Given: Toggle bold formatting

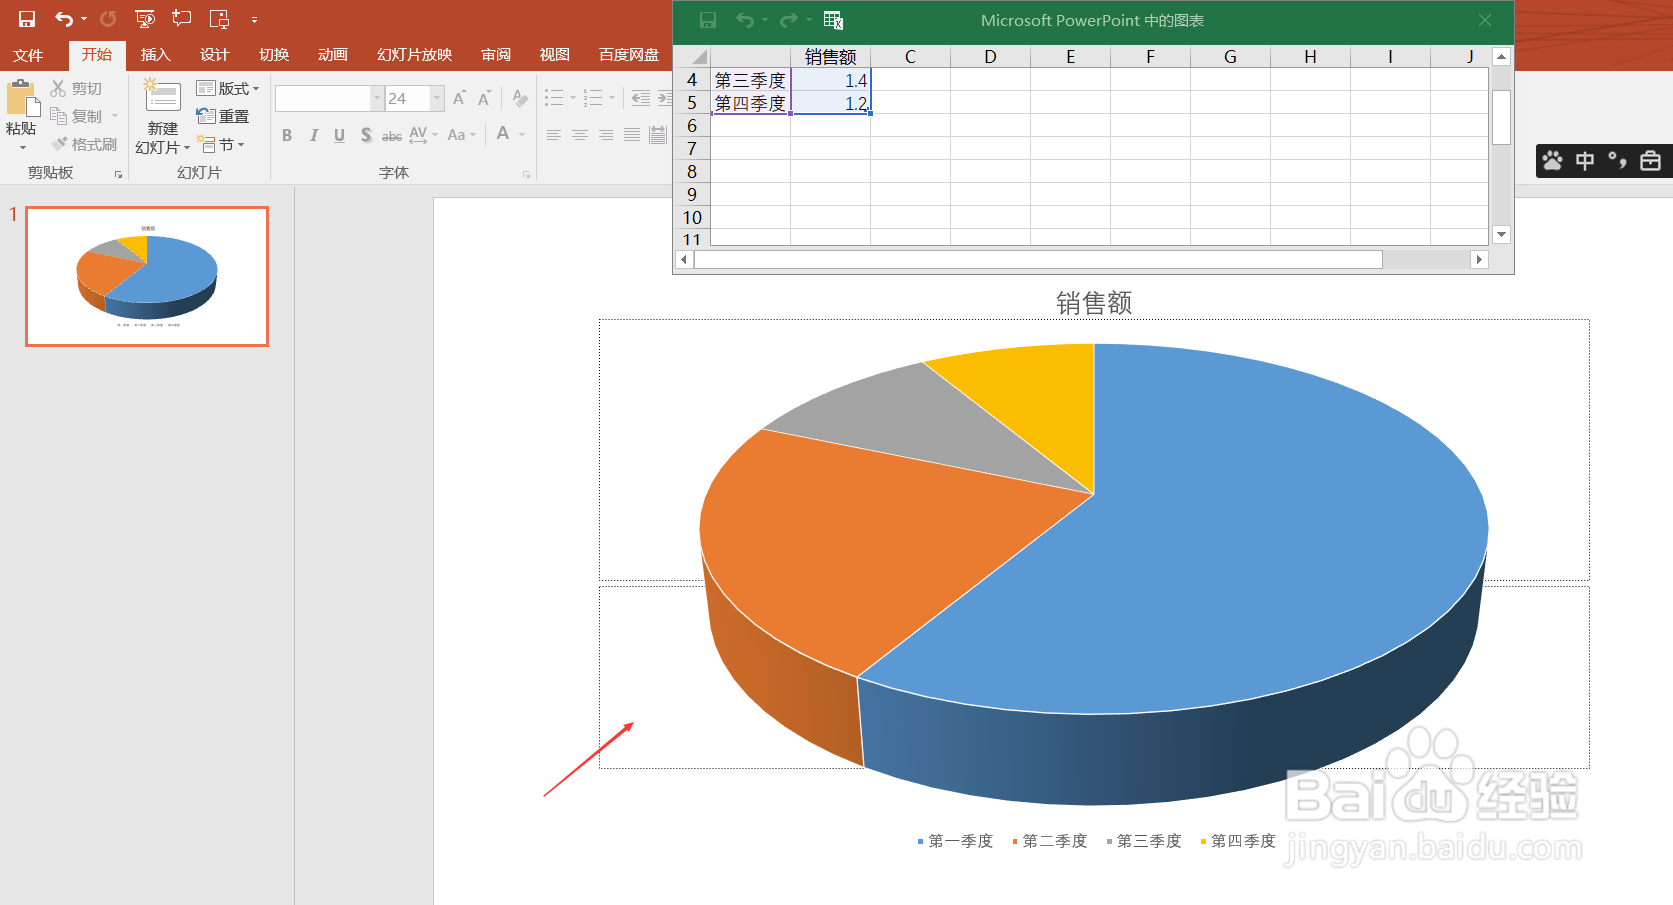Looking at the screenshot, I should (287, 135).
